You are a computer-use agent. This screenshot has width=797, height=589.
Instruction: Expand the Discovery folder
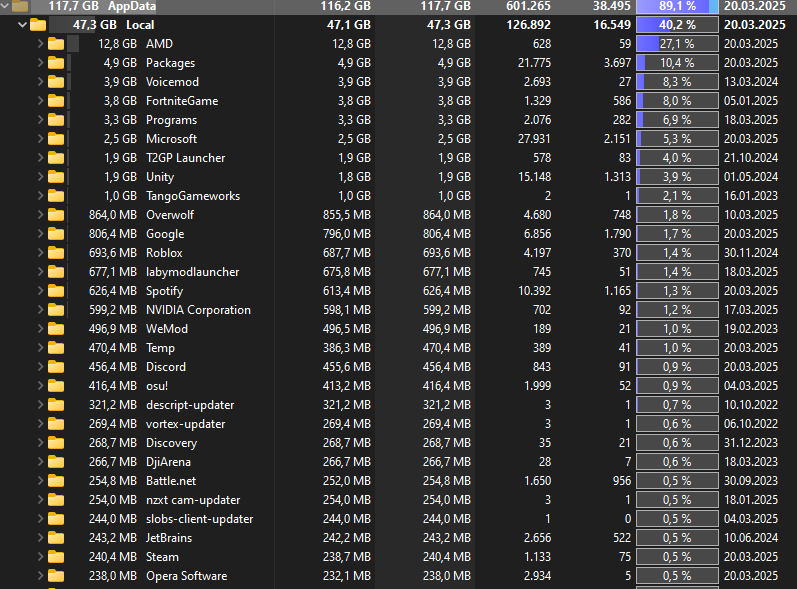[x=40, y=443]
